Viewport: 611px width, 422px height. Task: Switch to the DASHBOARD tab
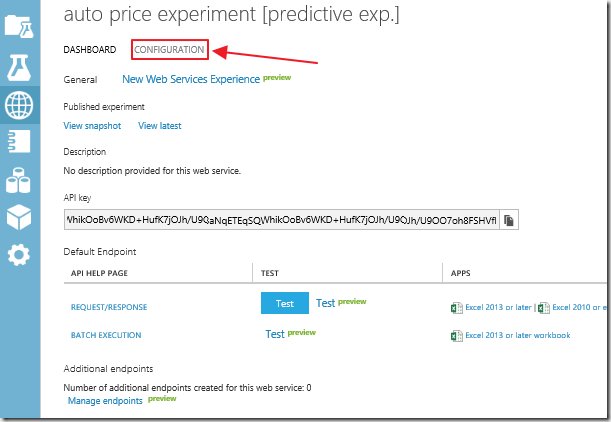point(90,49)
